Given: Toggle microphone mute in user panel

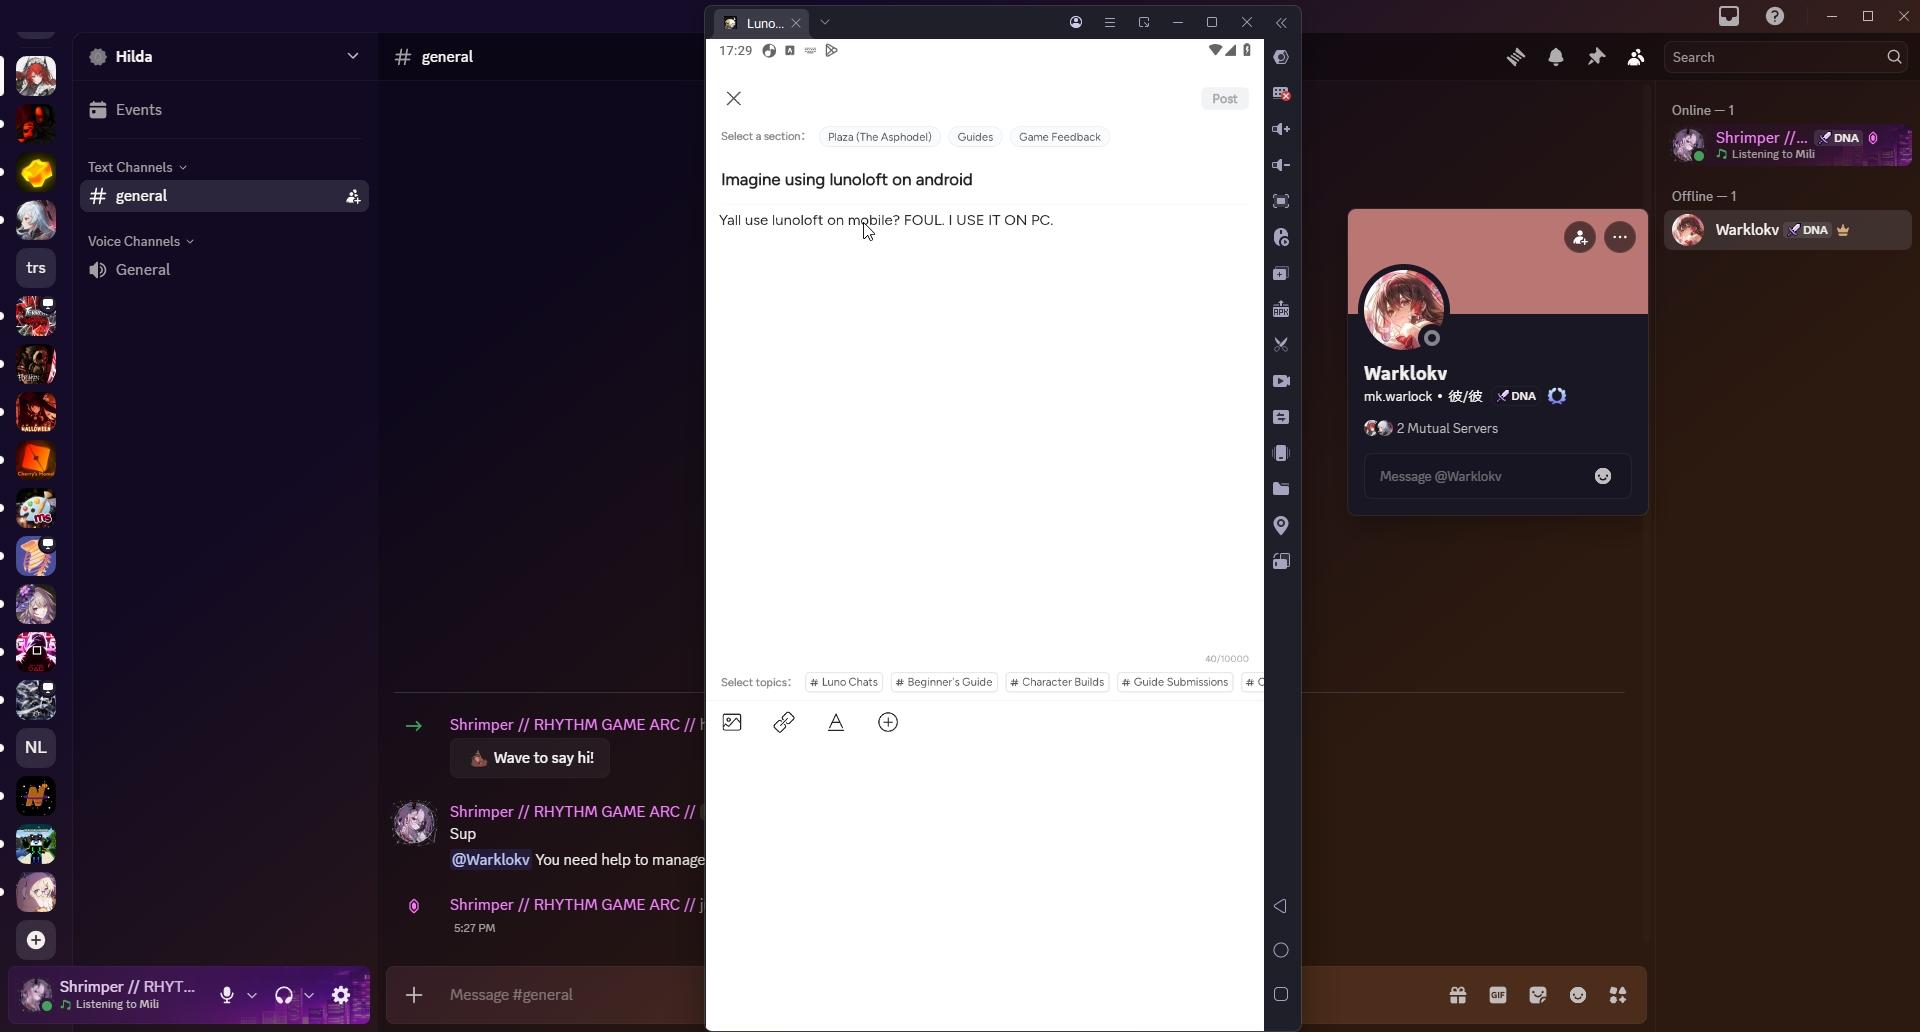Looking at the screenshot, I should tap(227, 996).
